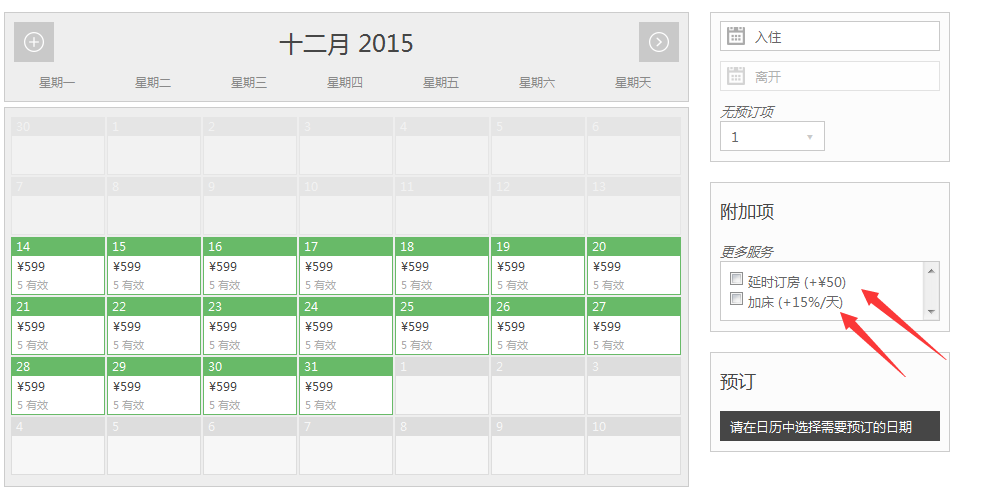This screenshot has height=498, width=981.
Task: Click the 离开 check-out date field
Action: tap(830, 76)
